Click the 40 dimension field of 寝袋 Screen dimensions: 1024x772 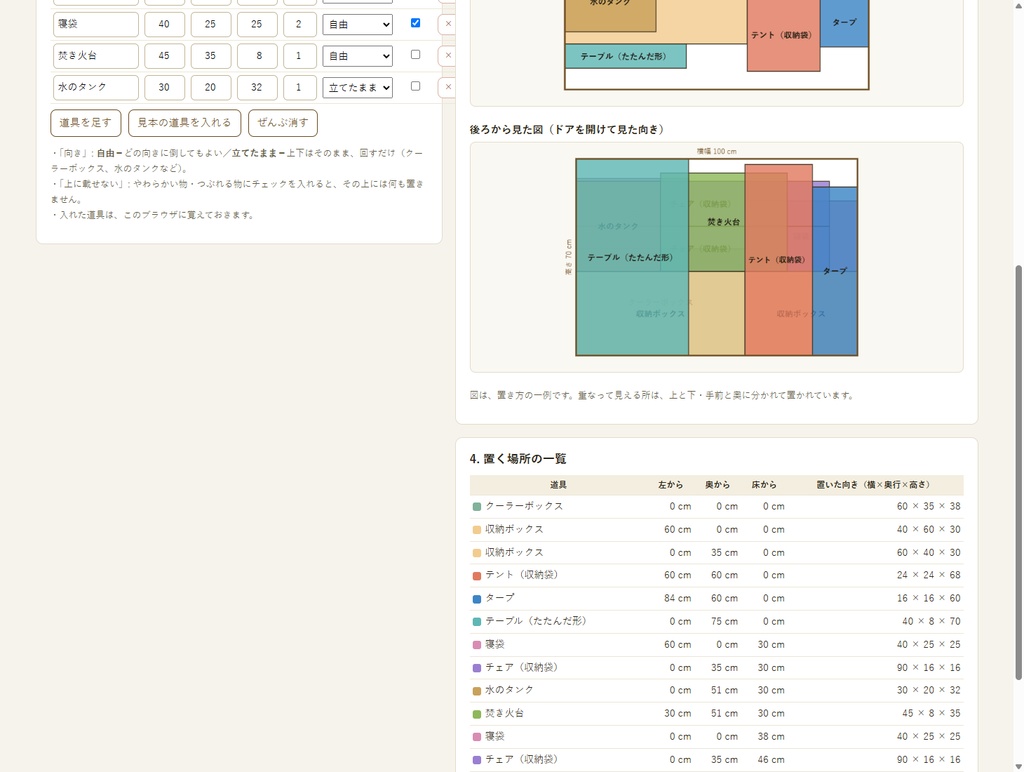coord(164,25)
